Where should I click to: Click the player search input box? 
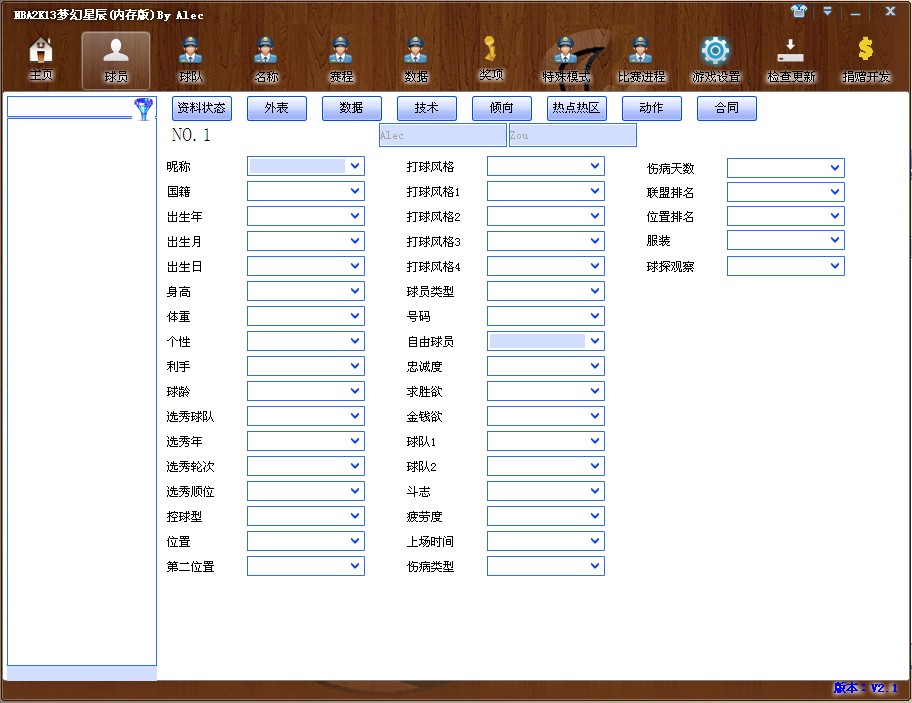click(x=70, y=107)
